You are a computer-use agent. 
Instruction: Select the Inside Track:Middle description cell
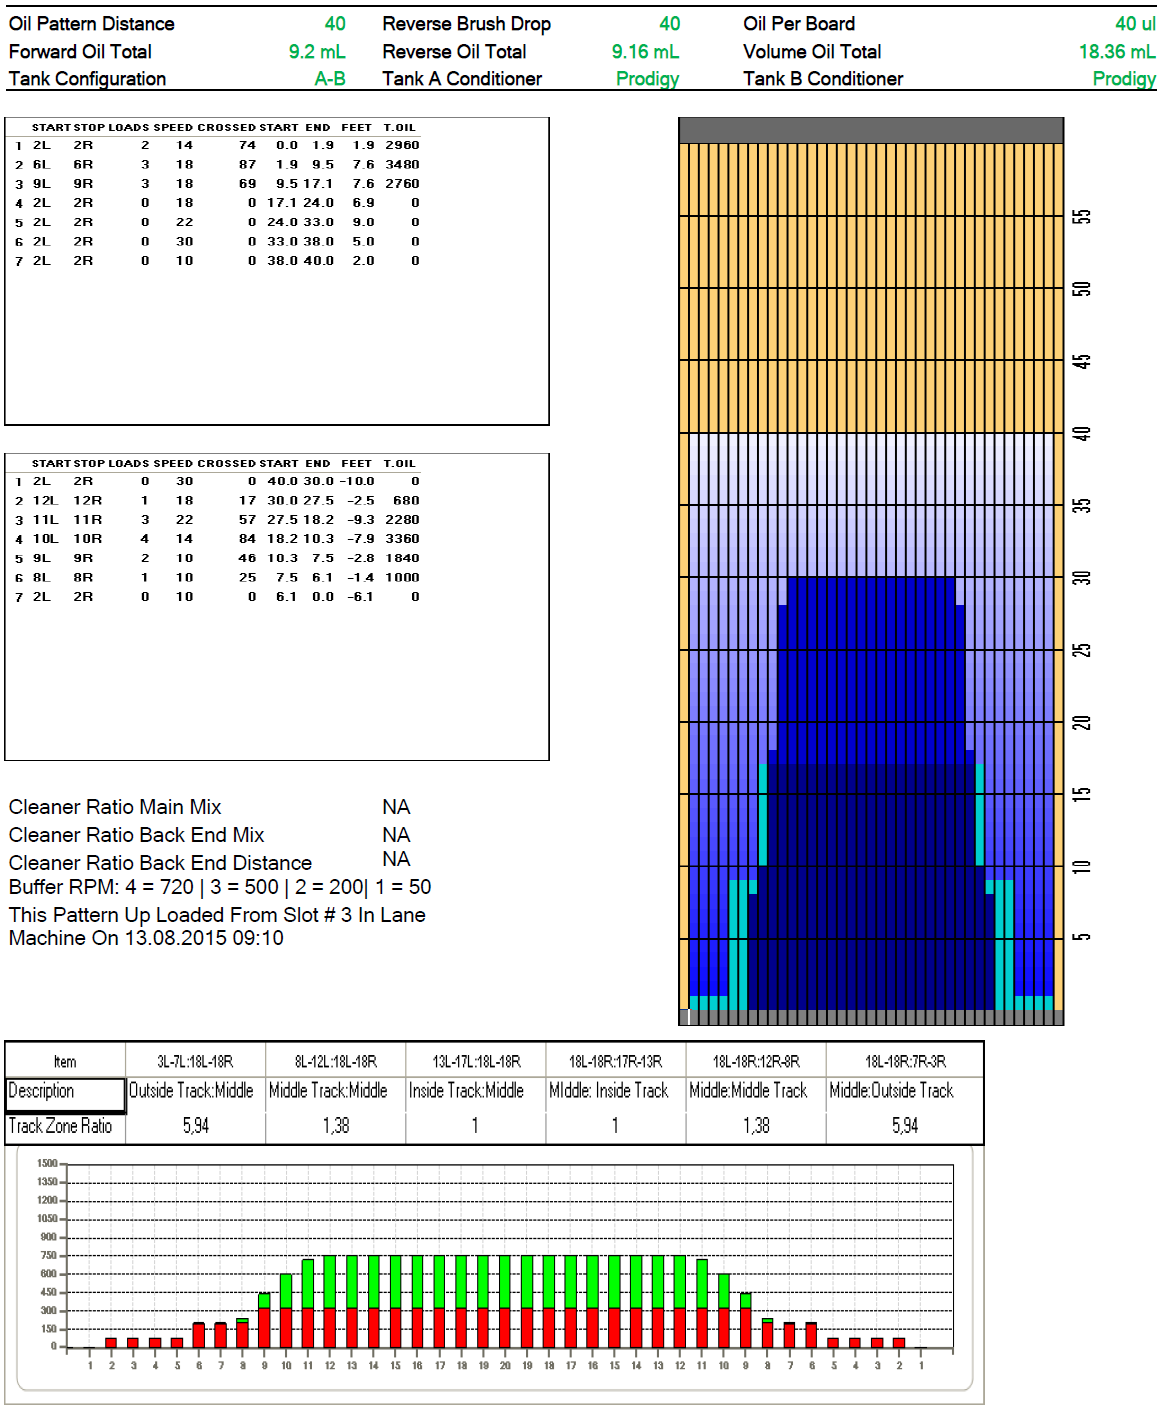[x=466, y=1091]
